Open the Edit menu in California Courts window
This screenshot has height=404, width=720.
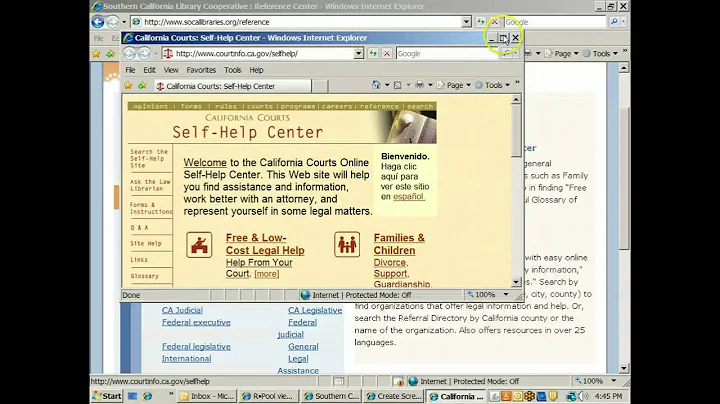tap(149, 70)
